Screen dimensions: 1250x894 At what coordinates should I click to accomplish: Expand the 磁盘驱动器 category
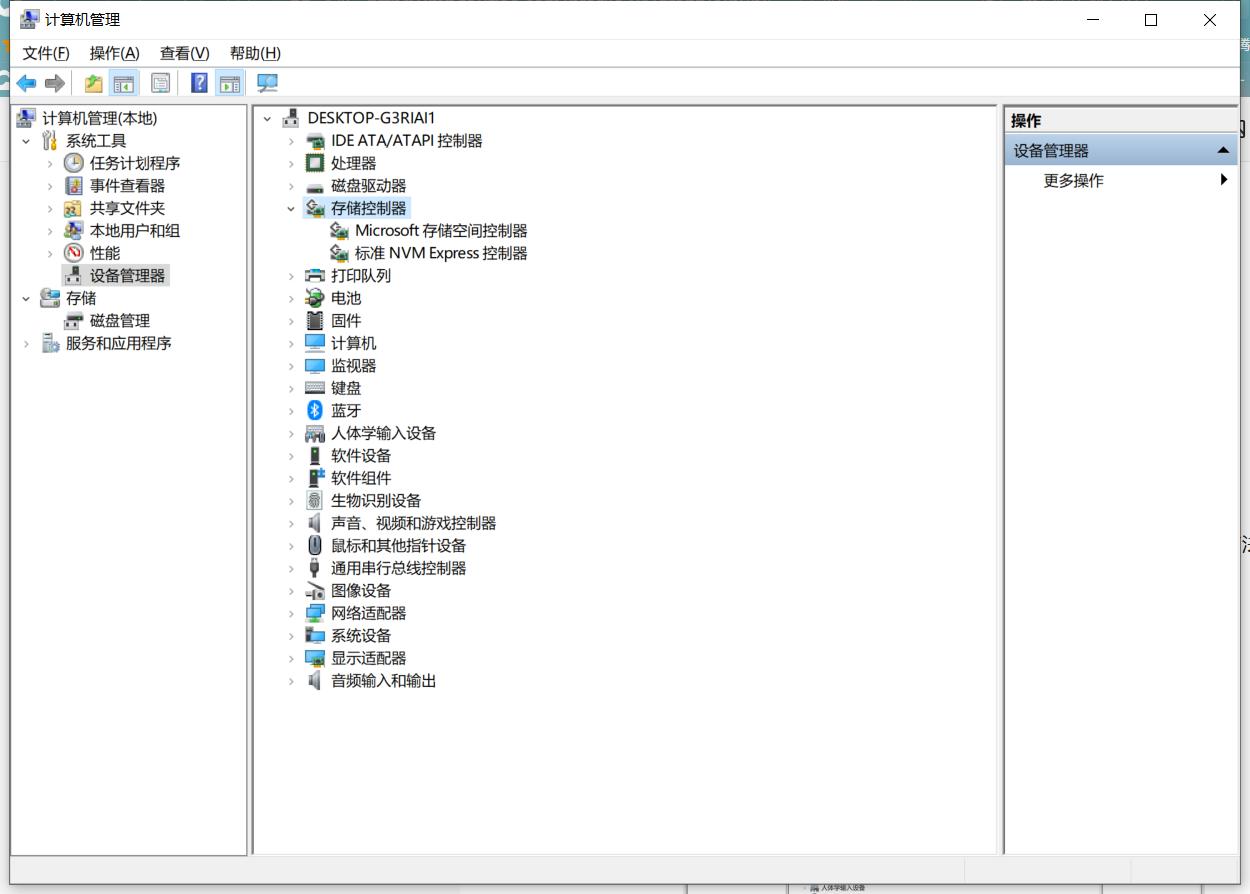[292, 186]
